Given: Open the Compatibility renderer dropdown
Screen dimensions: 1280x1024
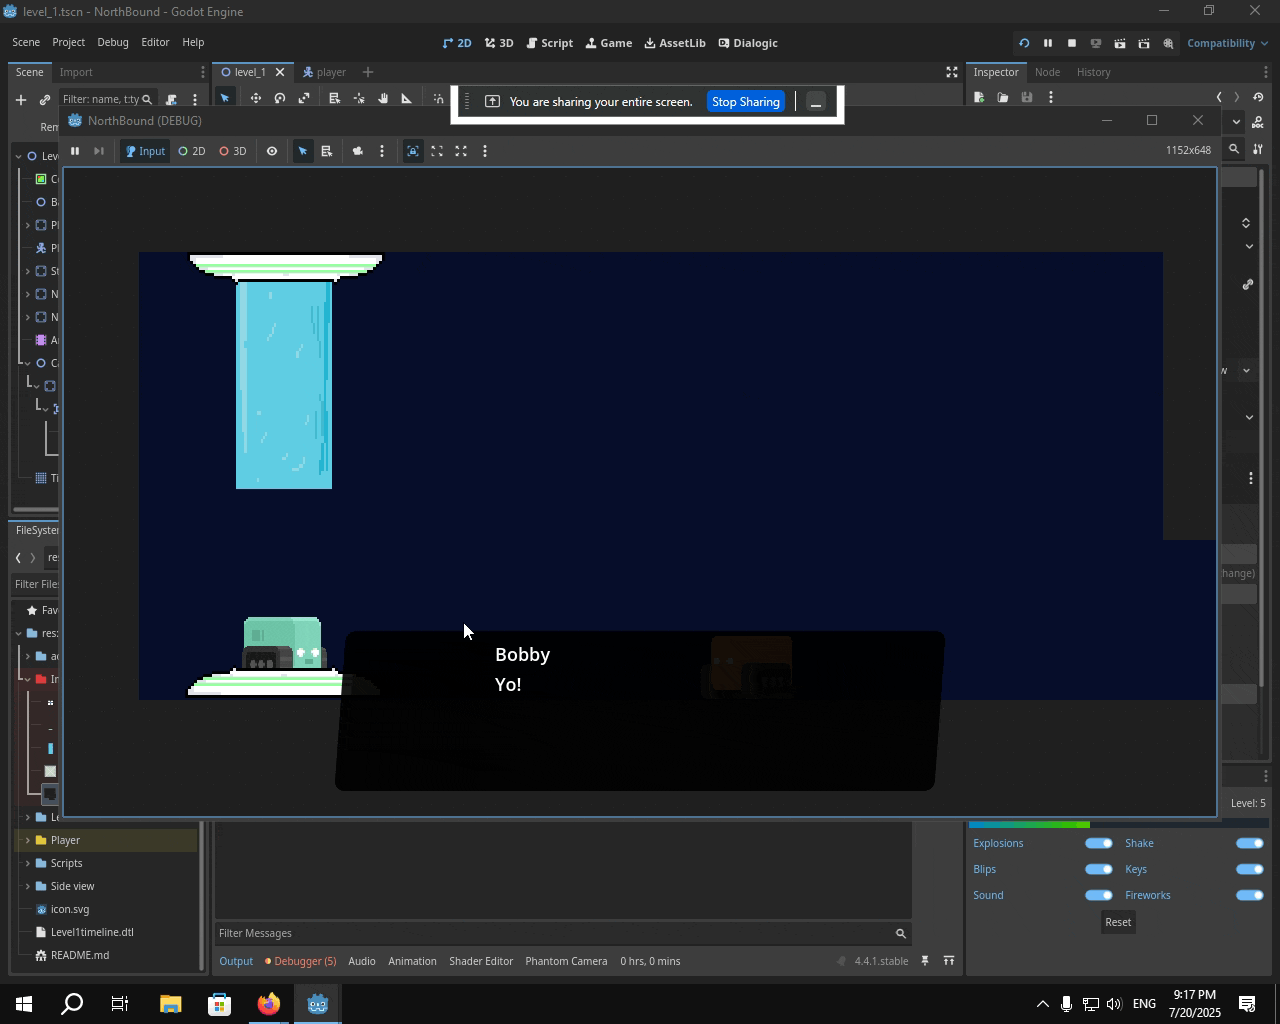Looking at the screenshot, I should [x=1226, y=43].
